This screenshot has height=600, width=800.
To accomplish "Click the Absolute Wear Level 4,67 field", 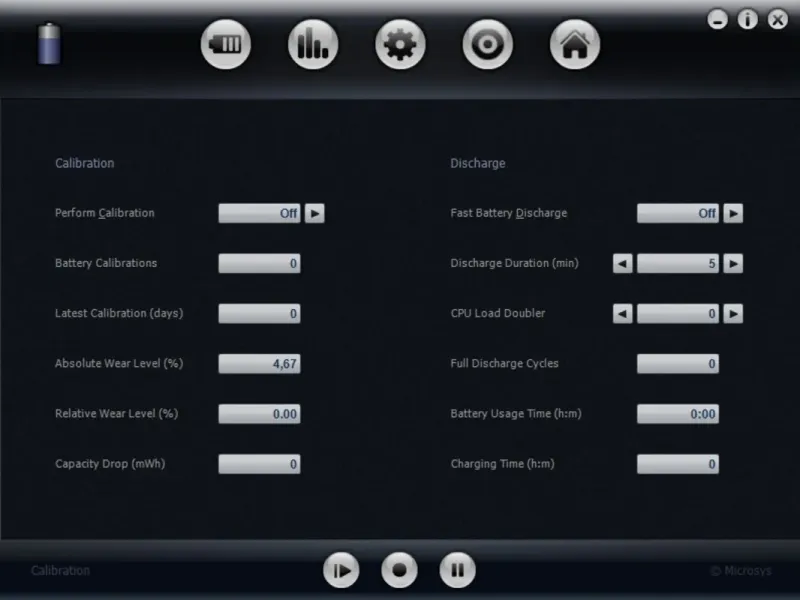I will point(259,364).
